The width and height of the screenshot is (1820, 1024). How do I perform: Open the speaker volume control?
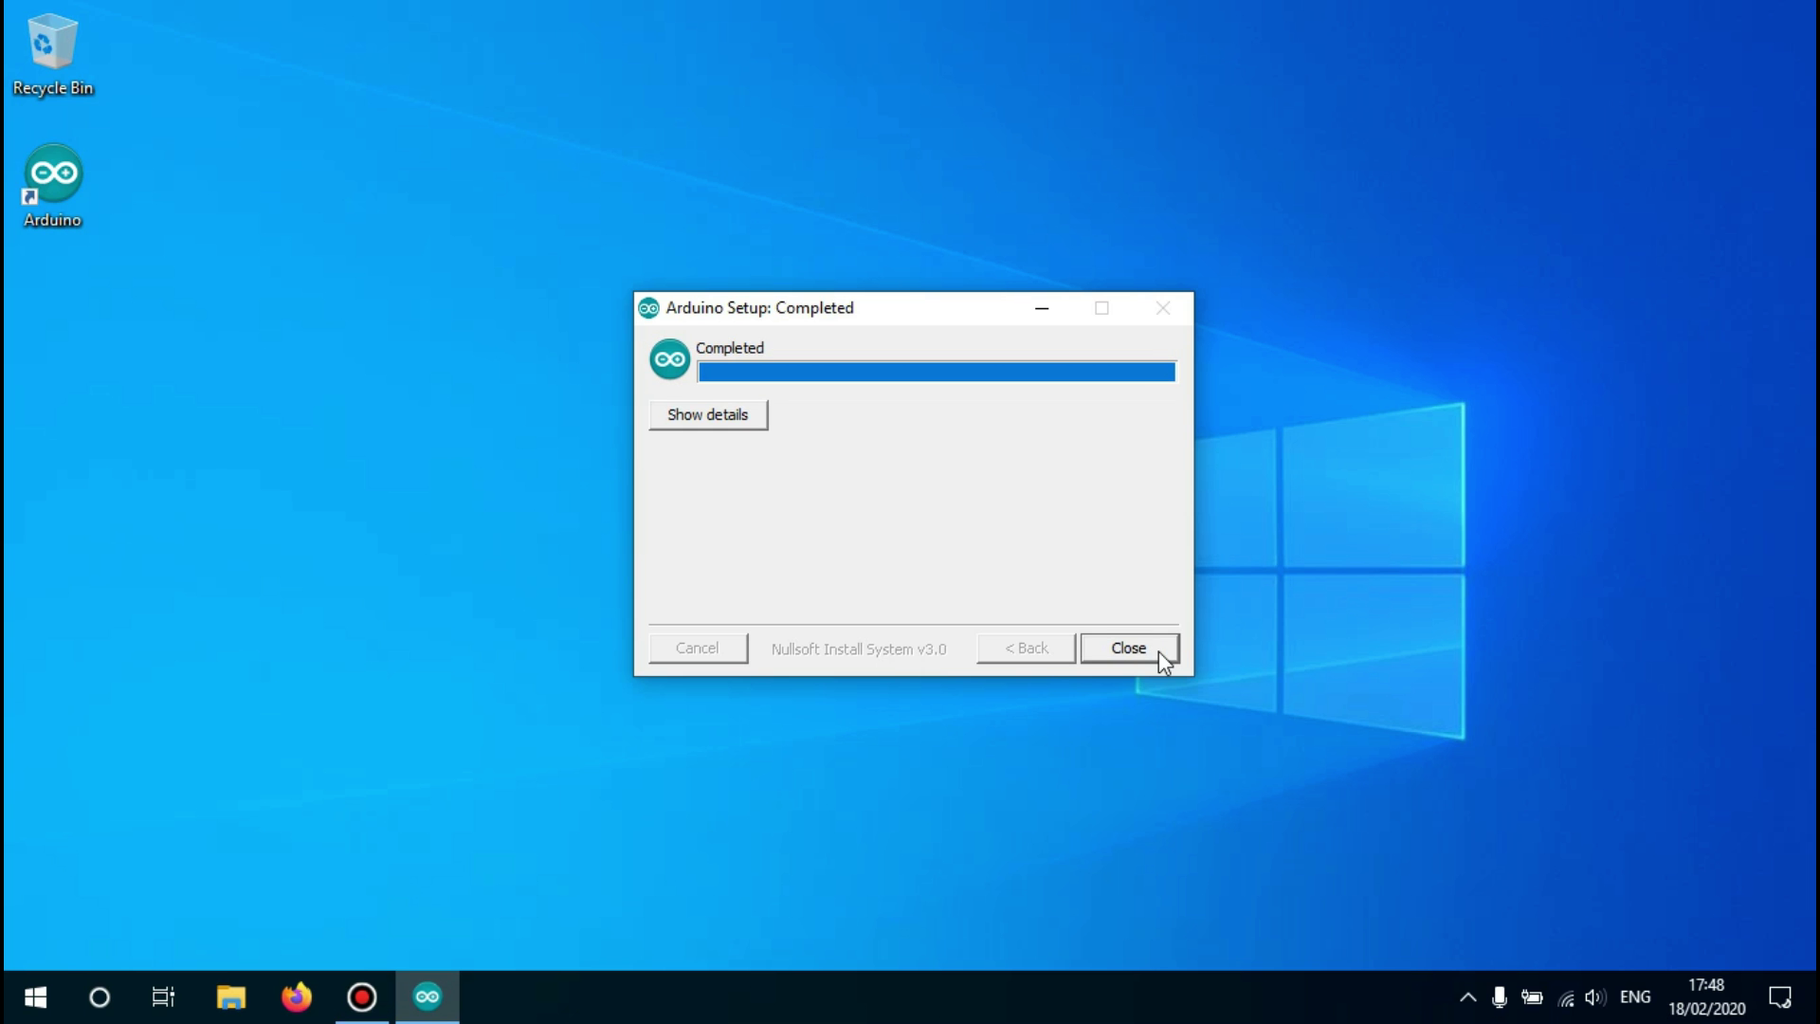(x=1595, y=997)
